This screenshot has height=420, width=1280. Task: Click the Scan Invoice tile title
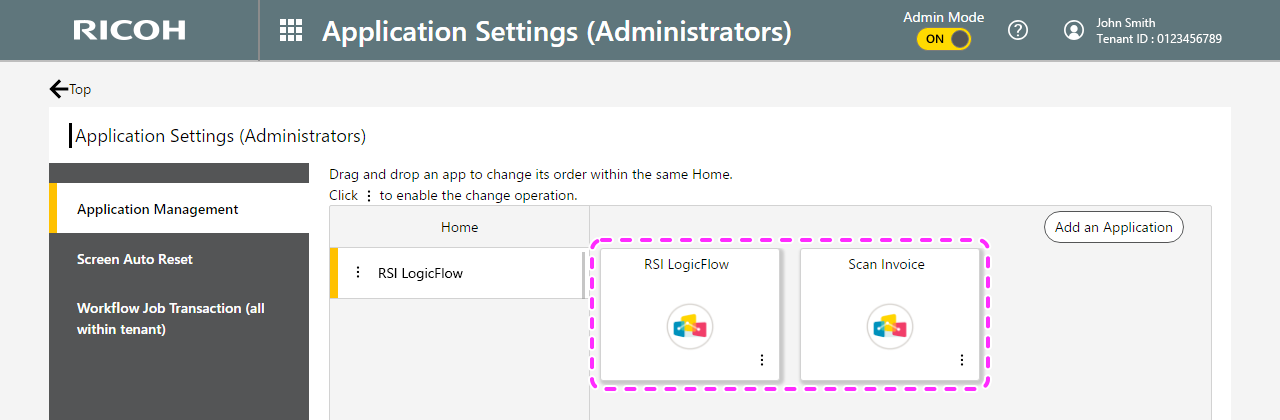point(887,265)
